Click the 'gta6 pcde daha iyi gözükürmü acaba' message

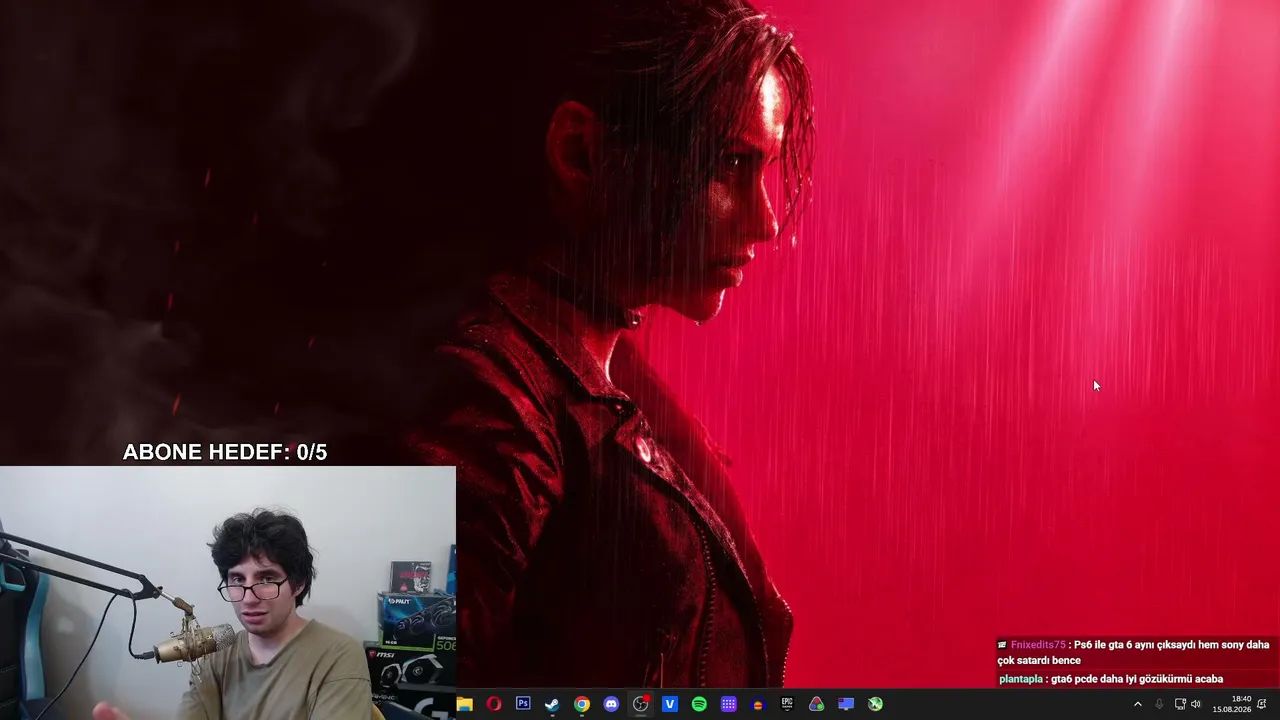pyautogui.click(x=1137, y=679)
